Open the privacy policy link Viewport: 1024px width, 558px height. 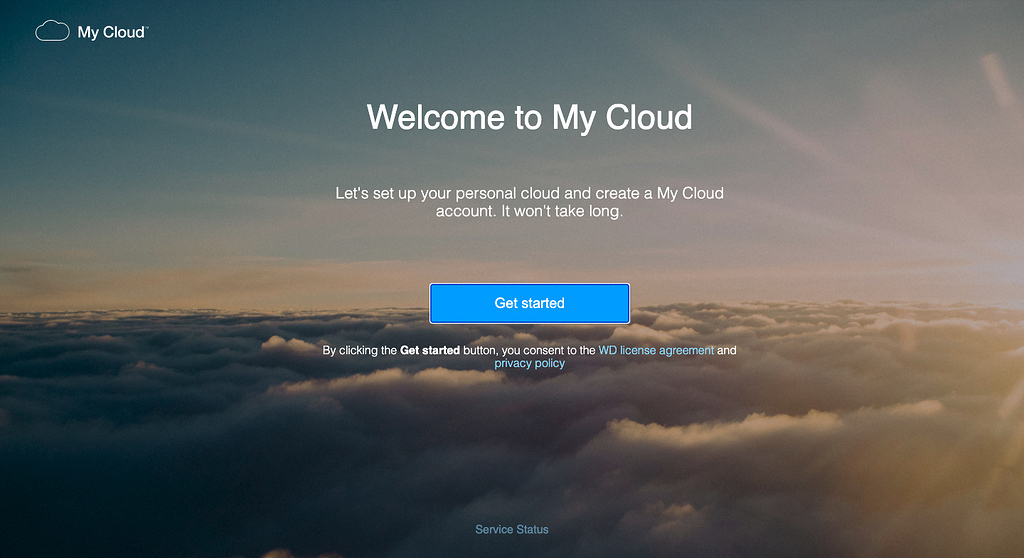[x=529, y=364]
